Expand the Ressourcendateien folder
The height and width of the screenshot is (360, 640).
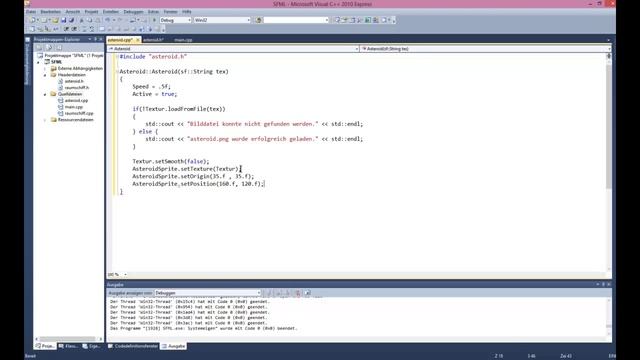[x=45, y=120]
